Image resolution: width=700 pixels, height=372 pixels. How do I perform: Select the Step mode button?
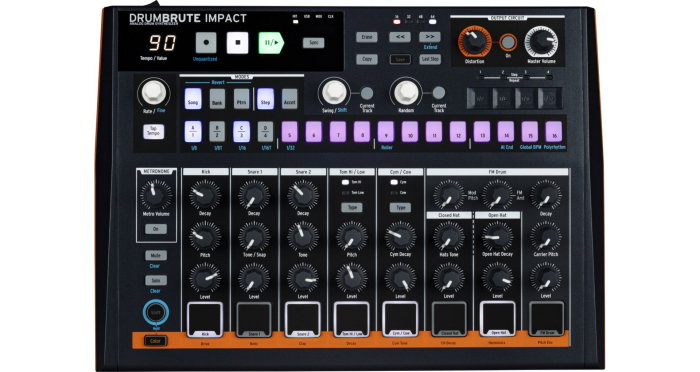(265, 99)
